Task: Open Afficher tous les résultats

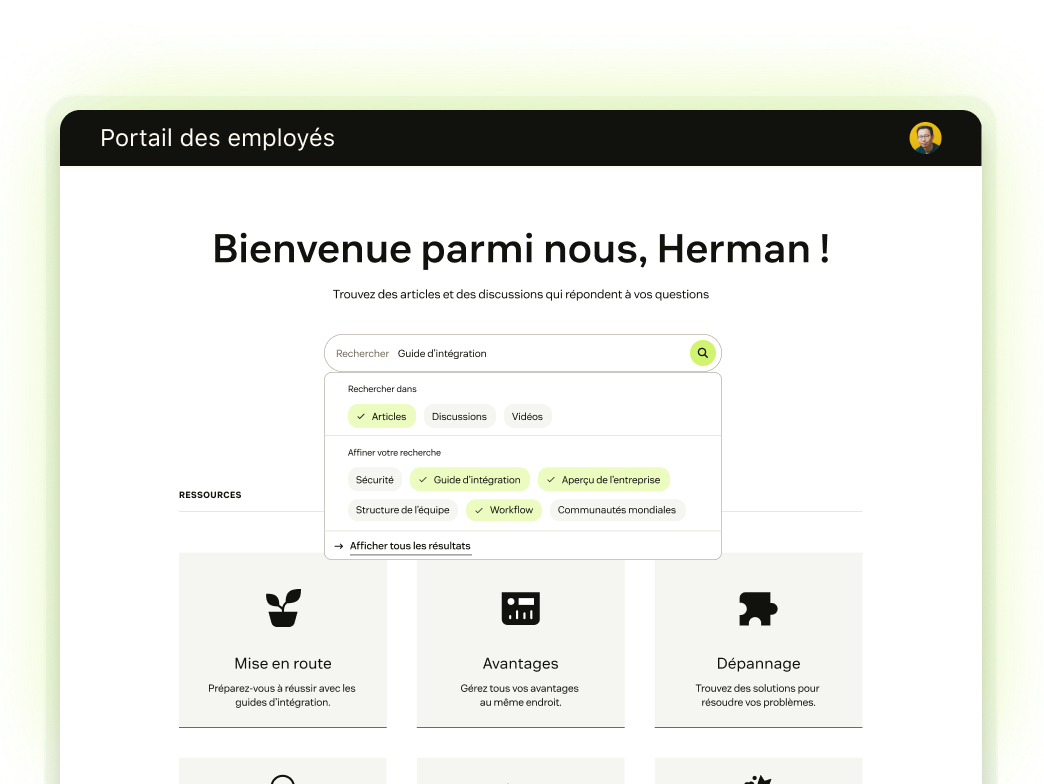Action: tap(410, 545)
